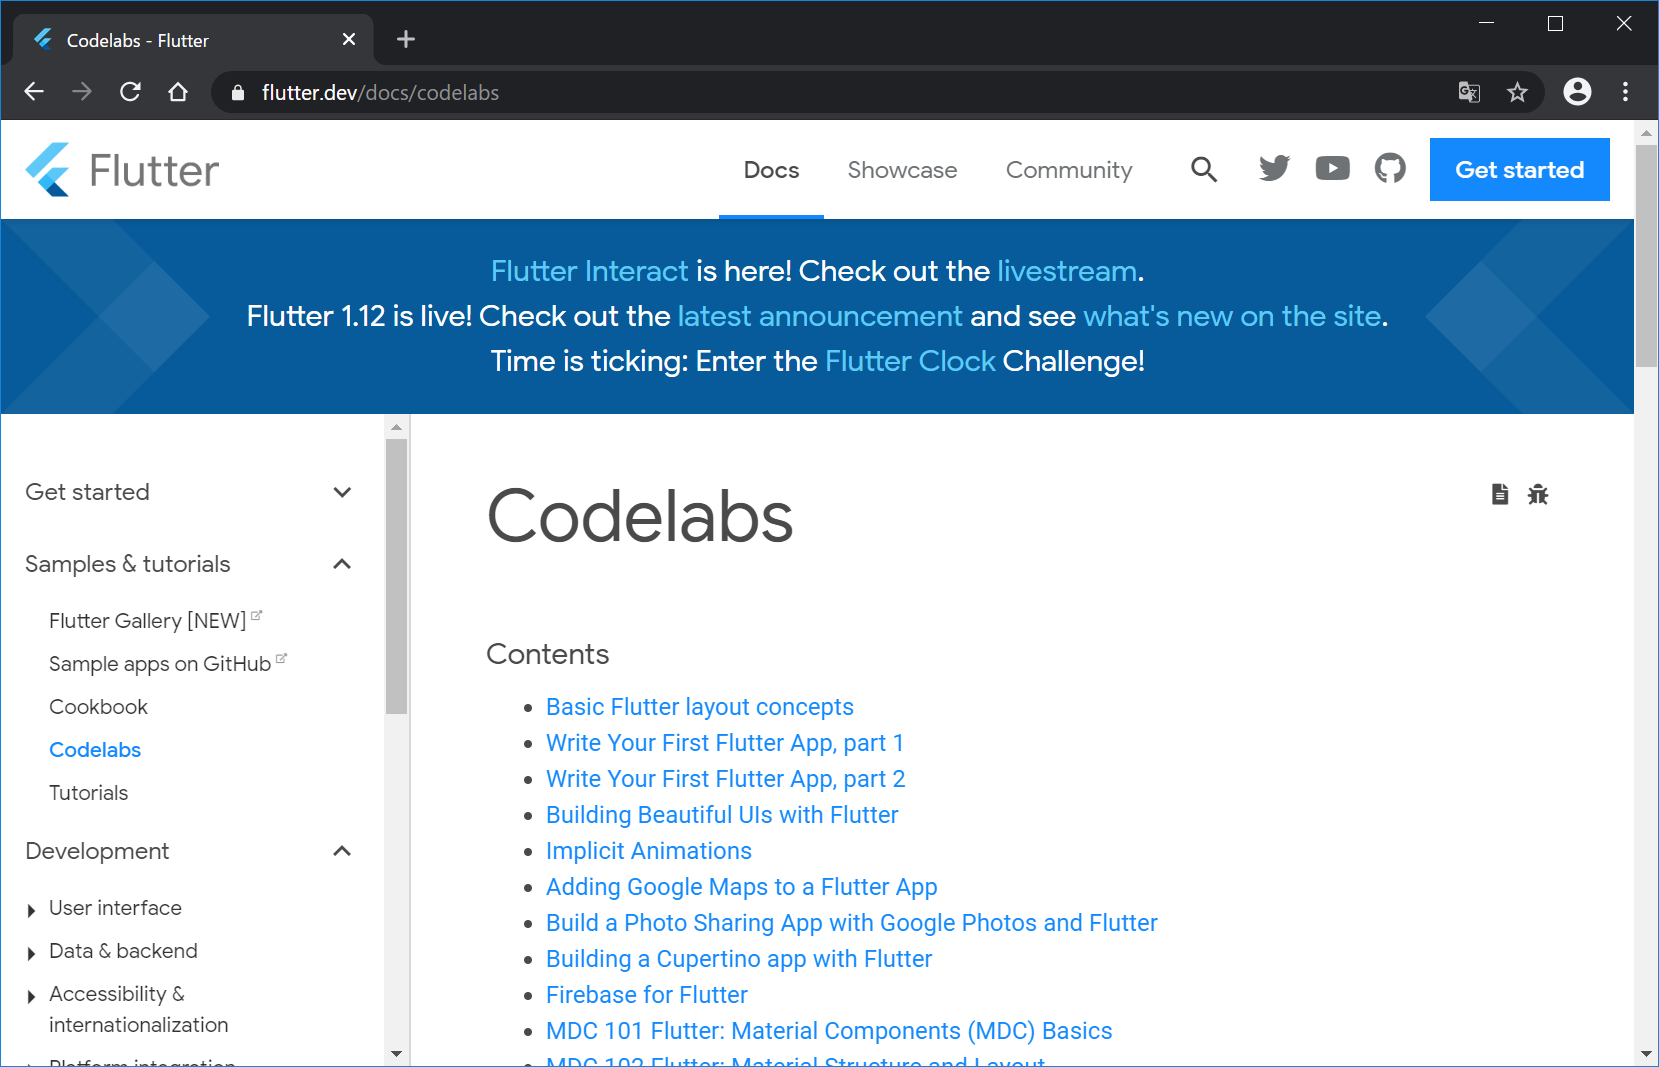Bookmark this page with the star icon

tap(1517, 93)
